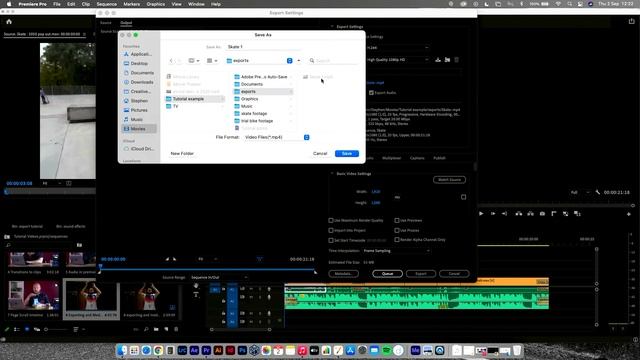Open the exports location popup menu
This screenshot has width=640, height=360.
260,60
